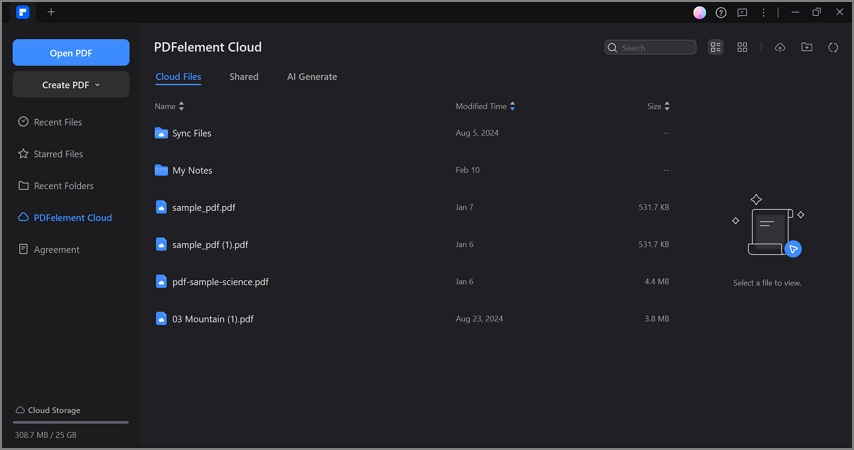854x450 pixels.
Task: Click the PDFelement Cloud heading
Action: pyautogui.click(x=208, y=47)
